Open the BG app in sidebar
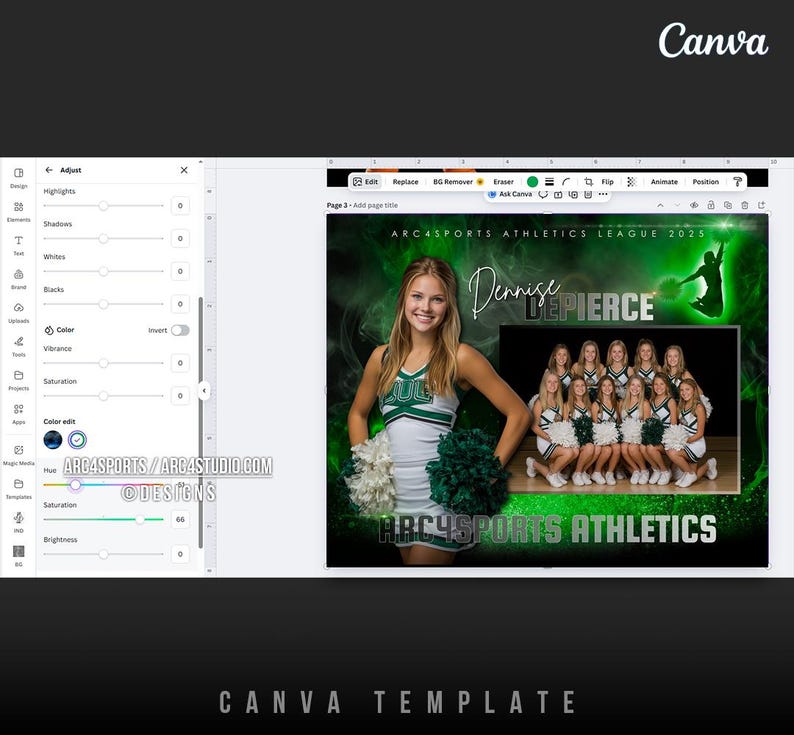This screenshot has width=794, height=735. tap(19, 556)
